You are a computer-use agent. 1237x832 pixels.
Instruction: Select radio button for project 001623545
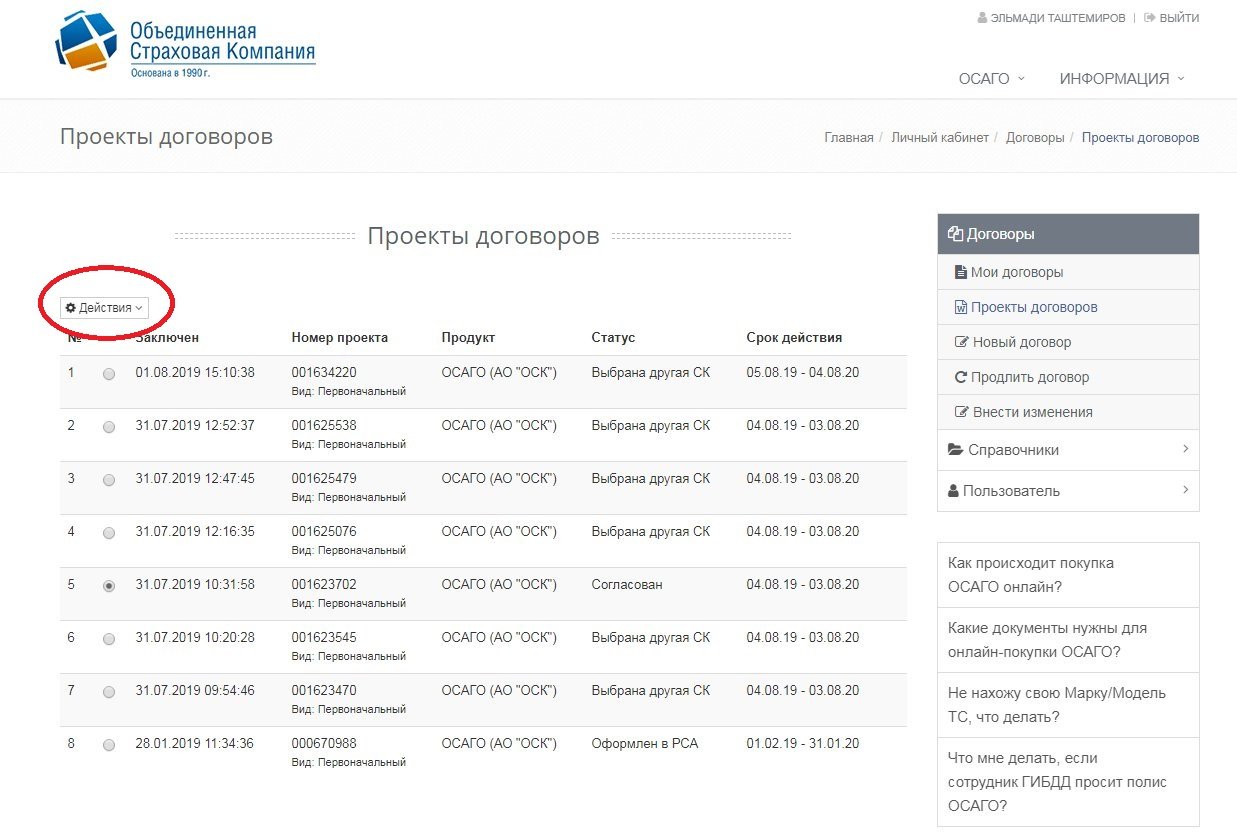109,639
